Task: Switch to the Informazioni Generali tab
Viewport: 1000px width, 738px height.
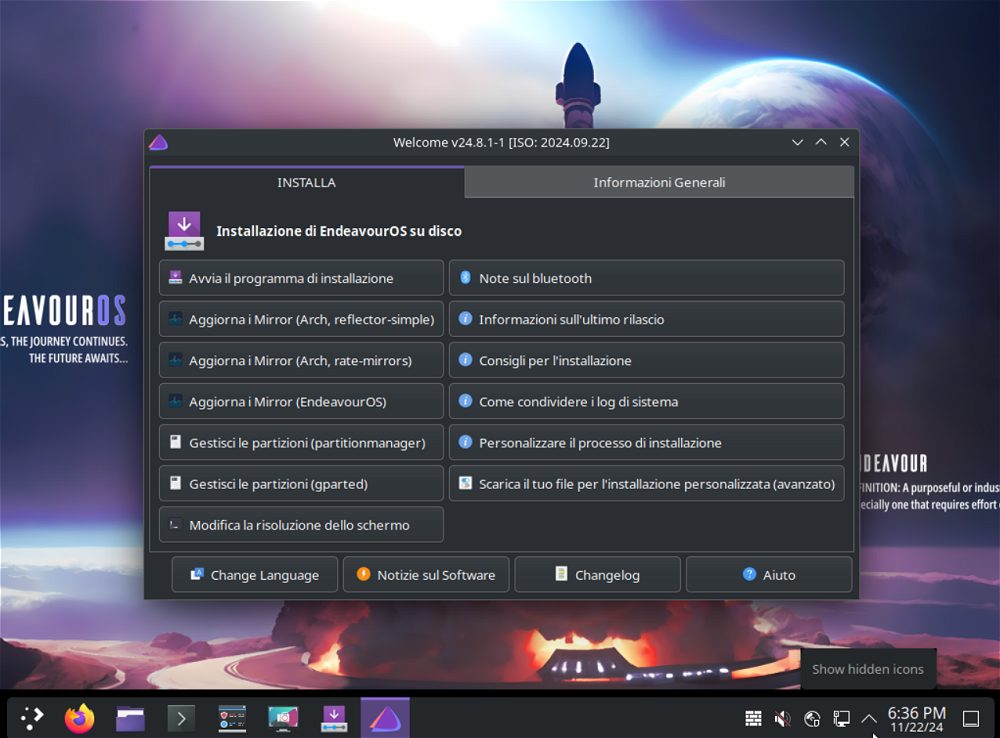Action: point(659,182)
